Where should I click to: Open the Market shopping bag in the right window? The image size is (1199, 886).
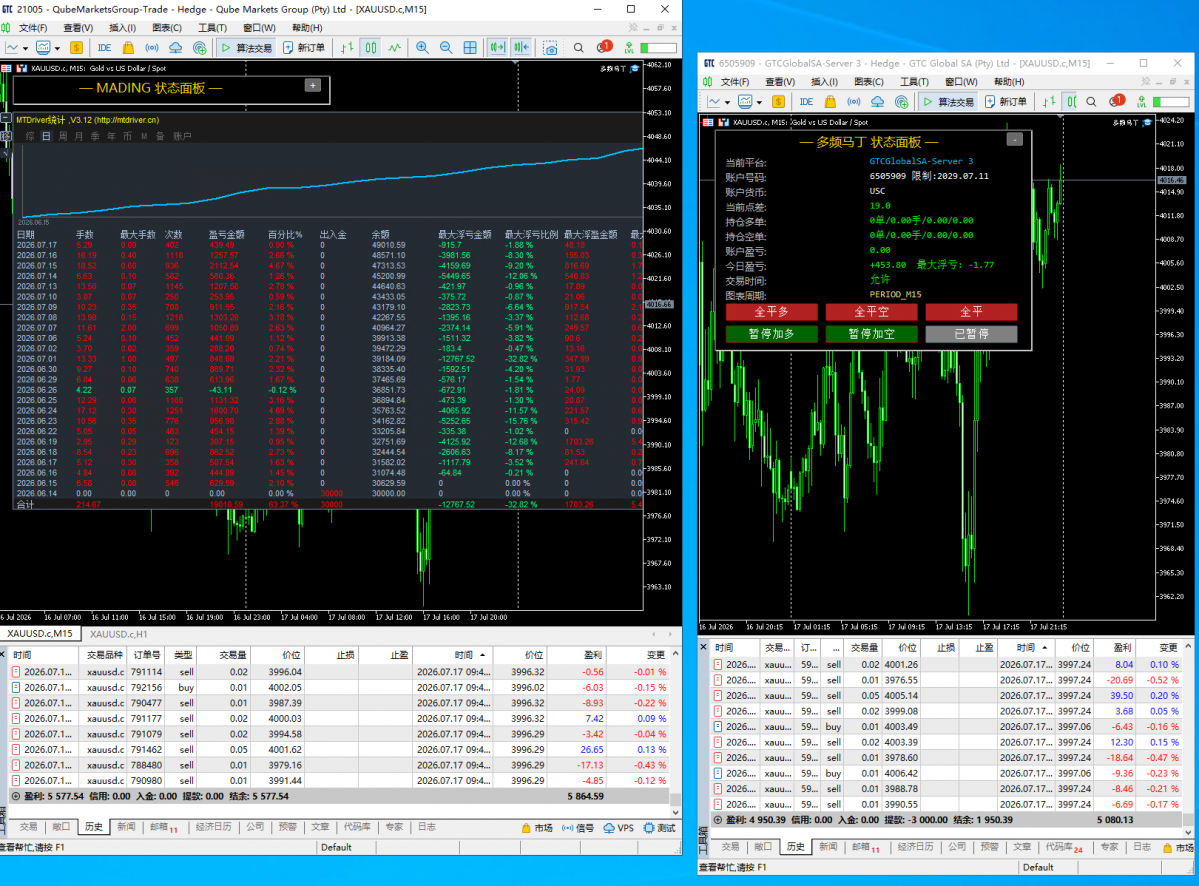click(830, 101)
